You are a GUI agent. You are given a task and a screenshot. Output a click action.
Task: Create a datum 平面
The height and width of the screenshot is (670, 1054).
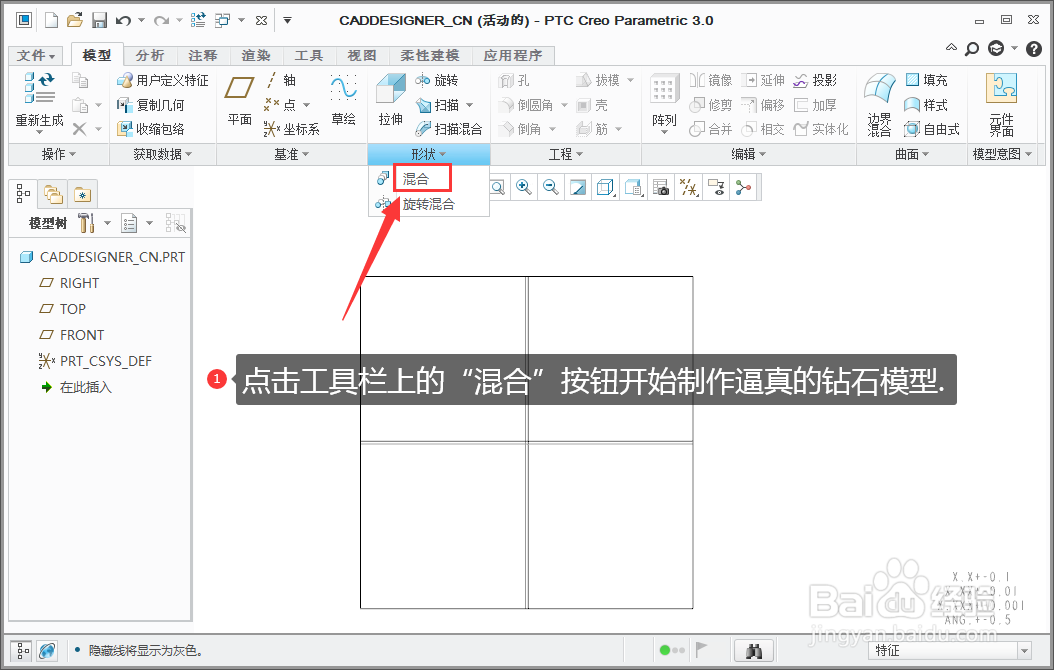point(239,101)
